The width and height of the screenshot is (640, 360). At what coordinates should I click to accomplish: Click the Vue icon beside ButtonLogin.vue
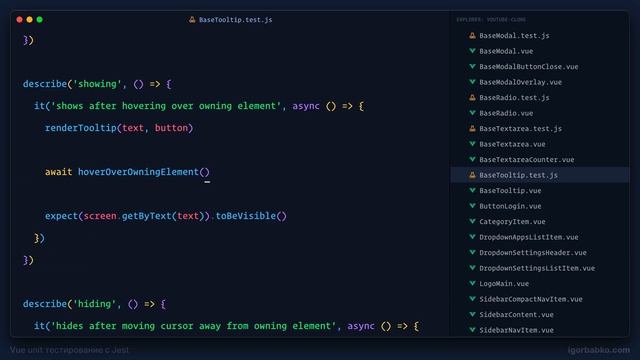(x=472, y=206)
